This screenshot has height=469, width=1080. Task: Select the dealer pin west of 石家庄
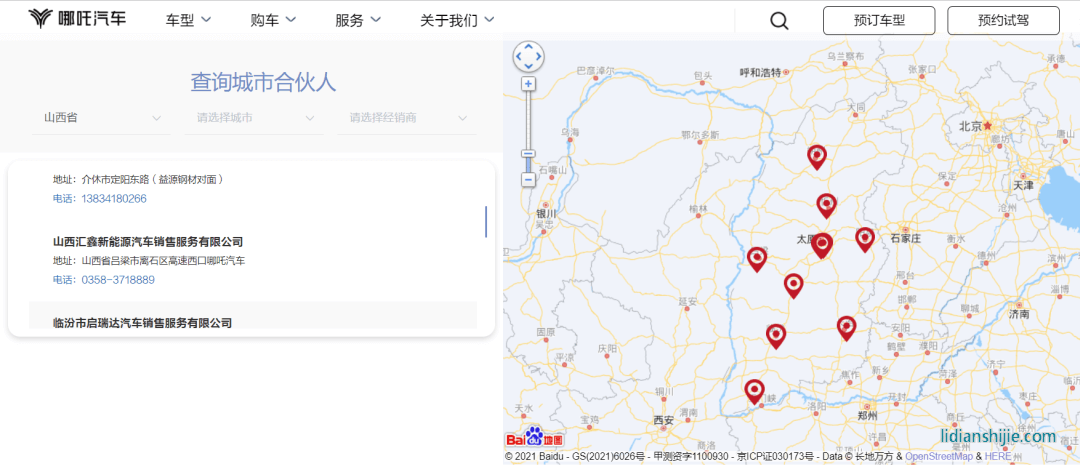[864, 239]
